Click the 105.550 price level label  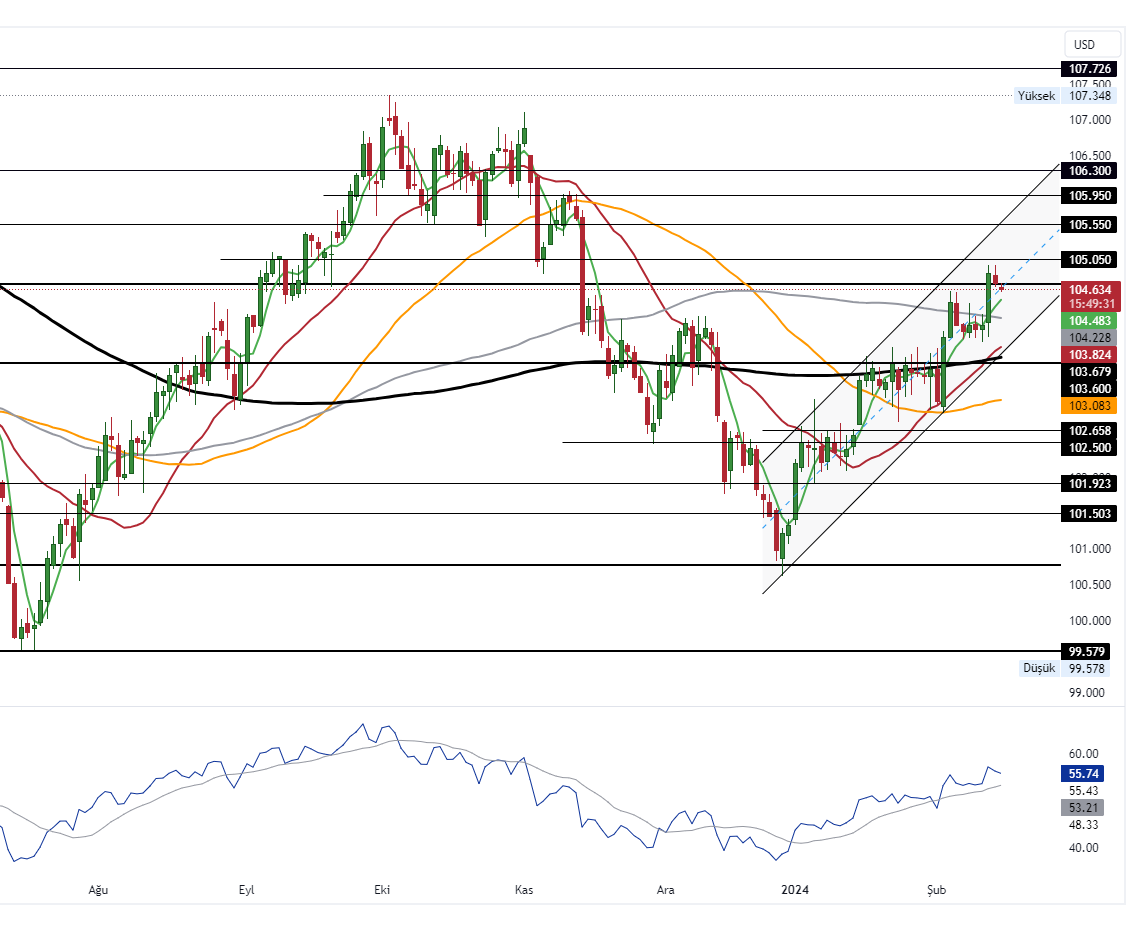coord(1089,225)
